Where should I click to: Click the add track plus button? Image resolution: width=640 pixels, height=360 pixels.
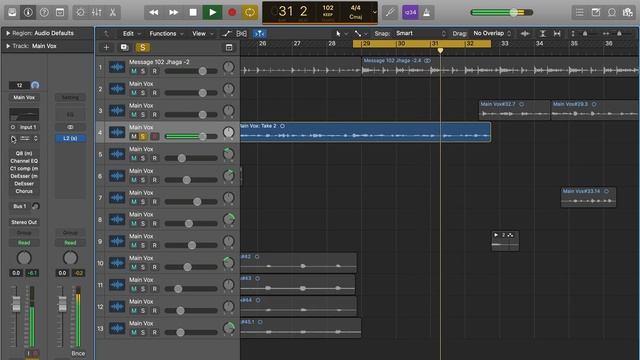(106, 47)
